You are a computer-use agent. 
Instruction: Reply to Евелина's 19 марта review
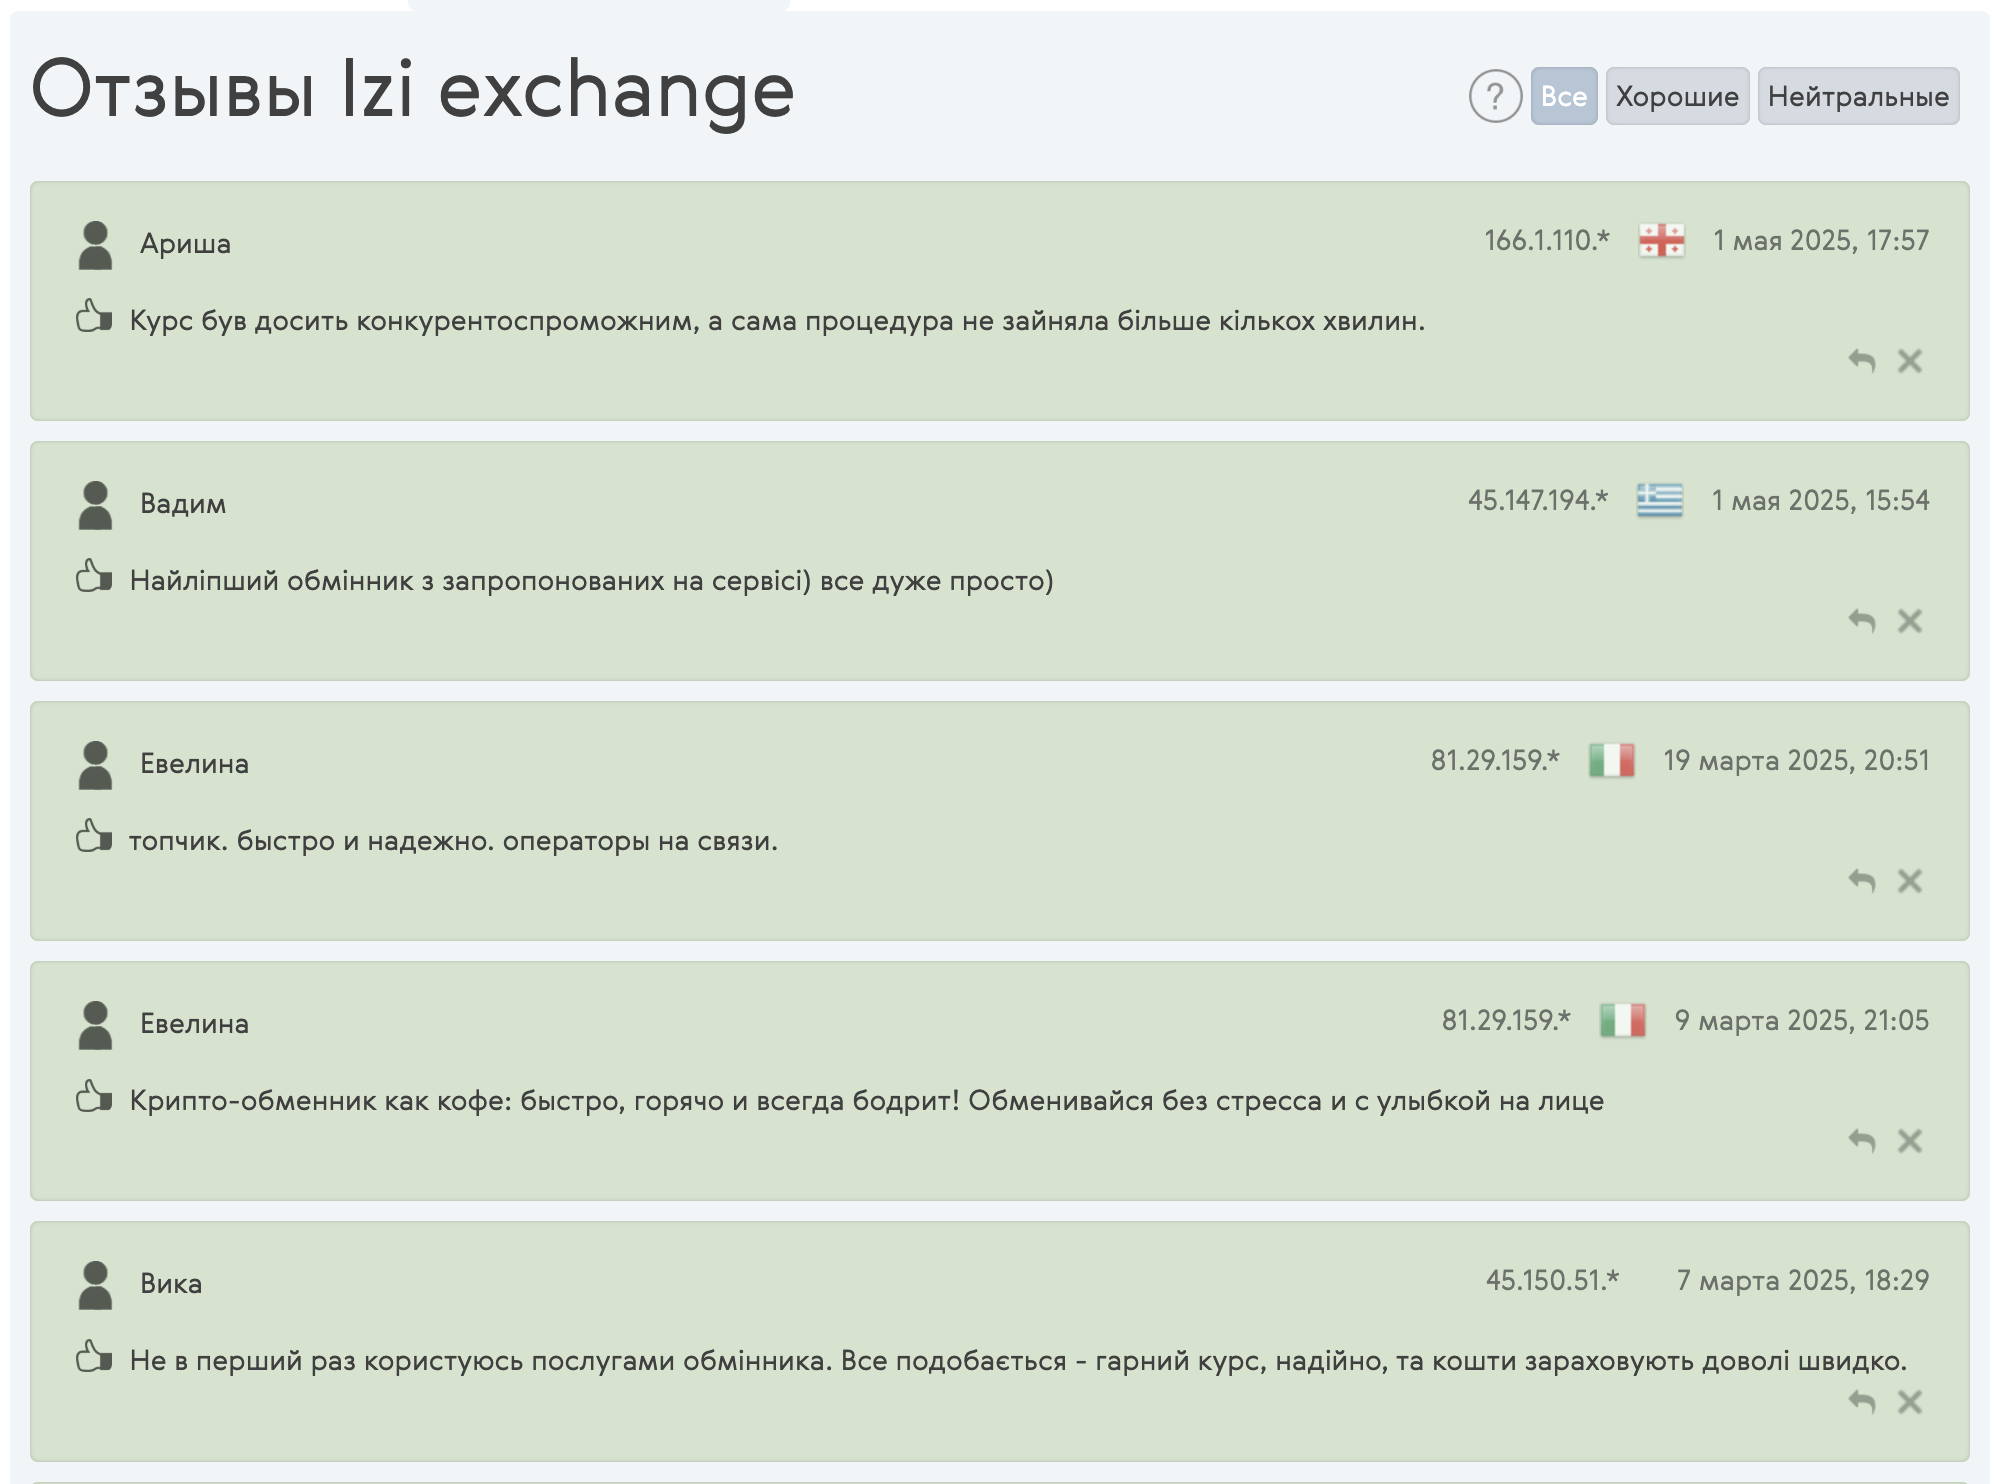1861,881
